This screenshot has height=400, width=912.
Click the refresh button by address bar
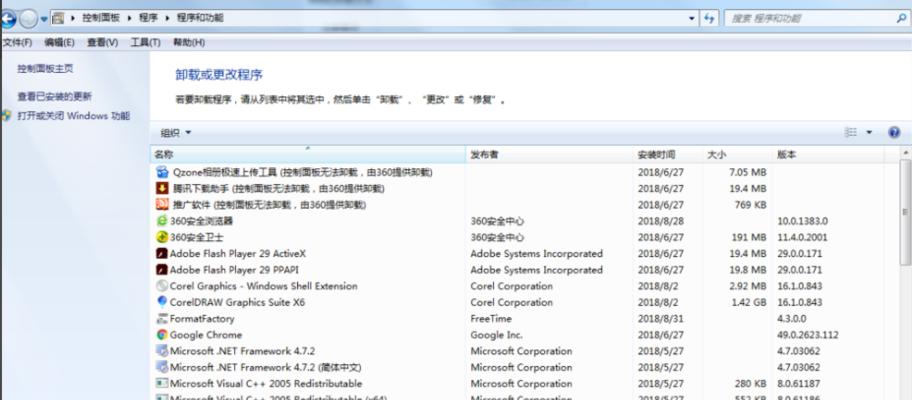pyautogui.click(x=709, y=19)
